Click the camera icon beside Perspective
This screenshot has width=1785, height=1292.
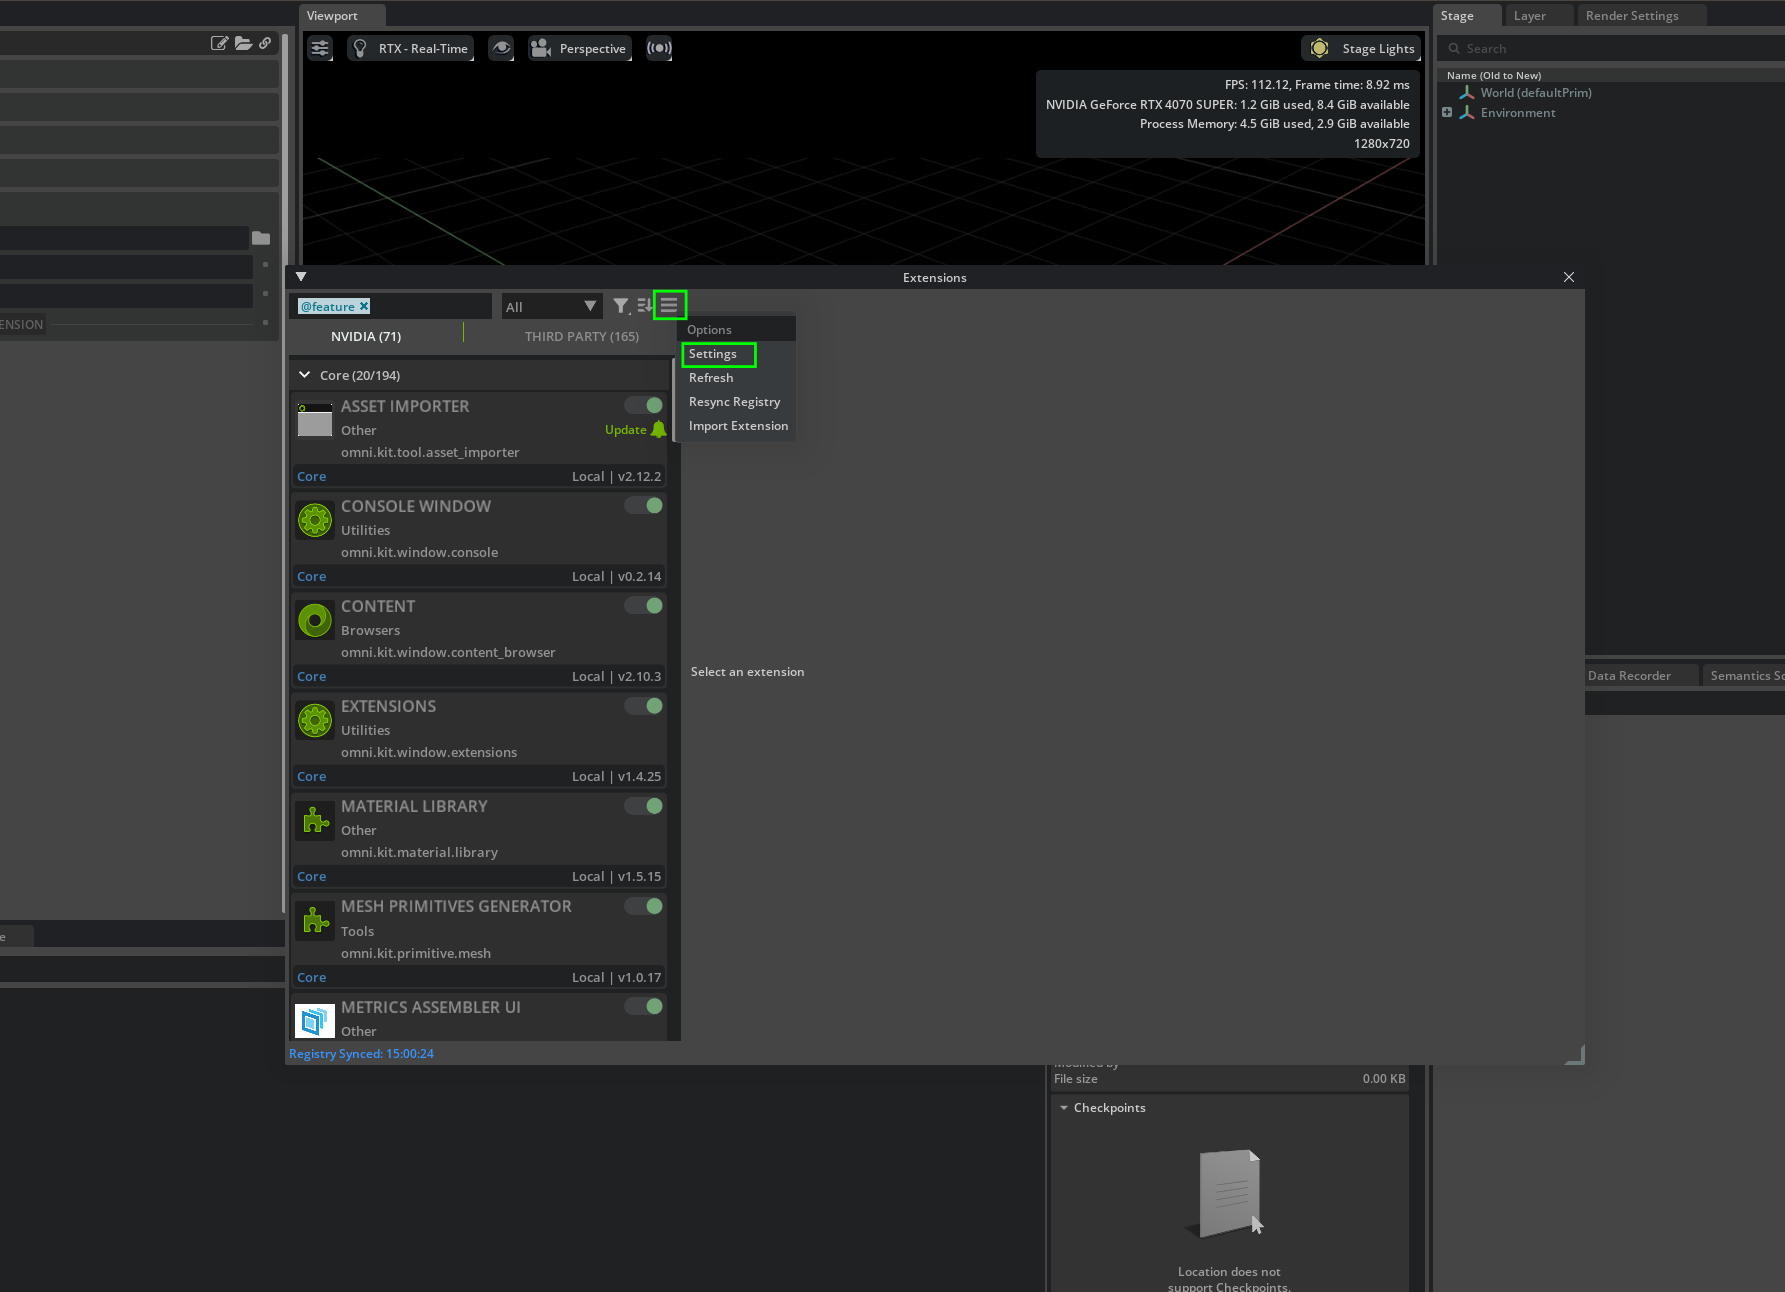[541, 48]
